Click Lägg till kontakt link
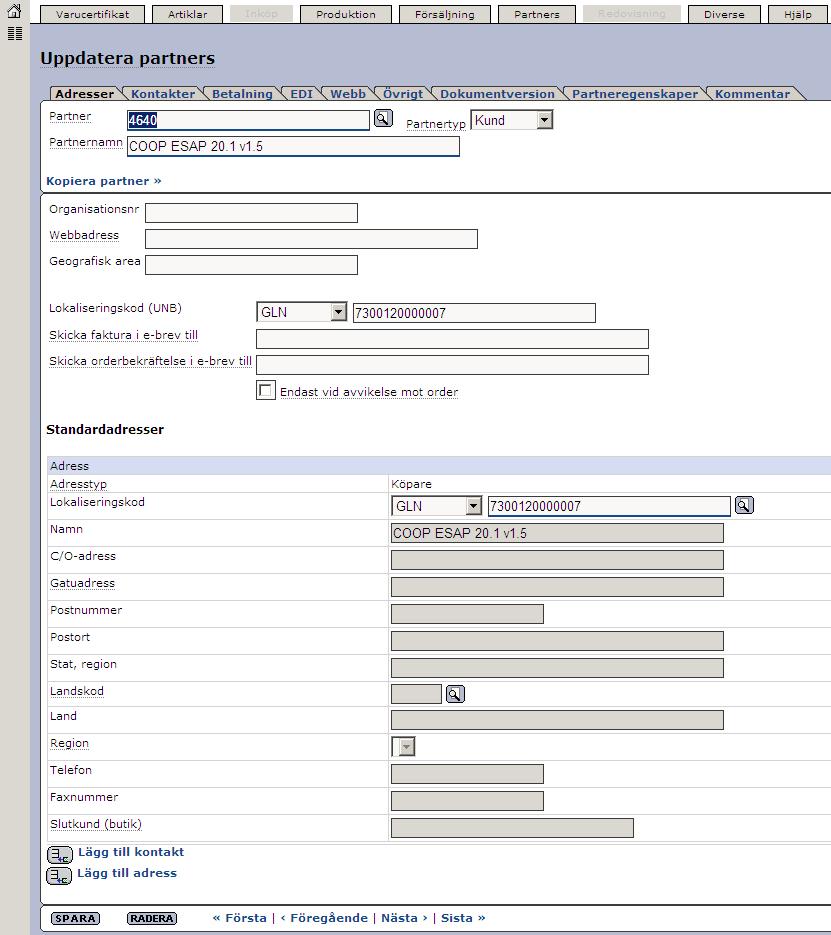 [x=131, y=852]
